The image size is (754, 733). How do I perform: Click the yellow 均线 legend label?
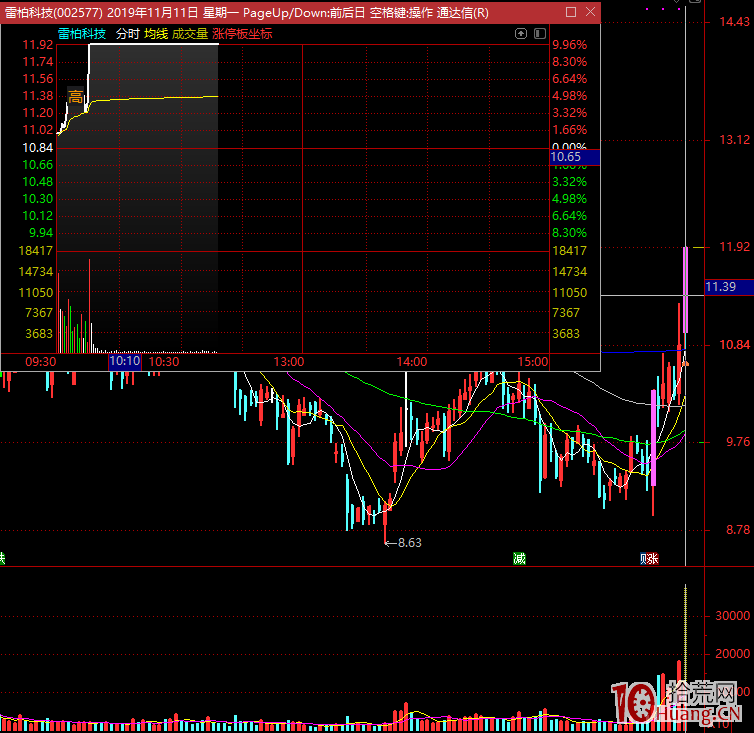(156, 34)
